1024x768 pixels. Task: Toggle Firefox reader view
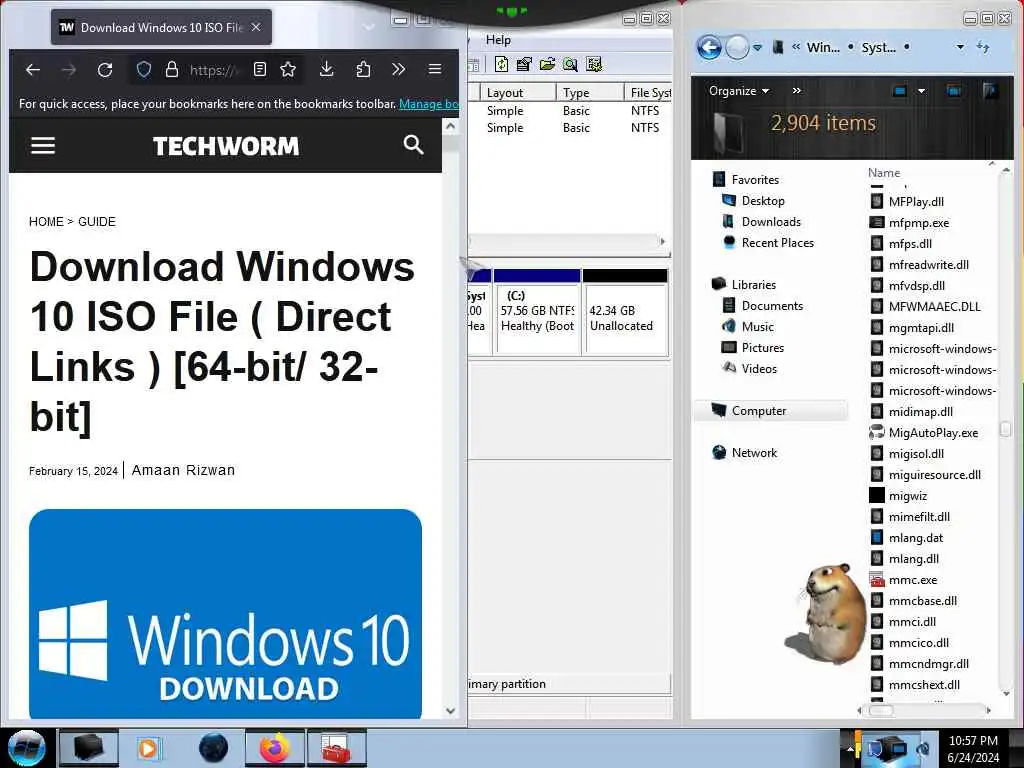[259, 69]
